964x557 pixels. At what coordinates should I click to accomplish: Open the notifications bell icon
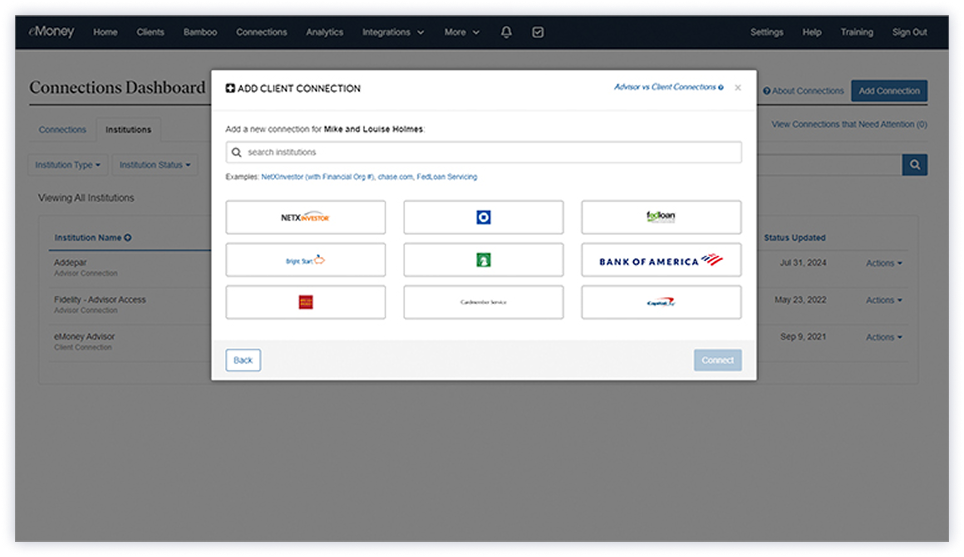point(506,32)
